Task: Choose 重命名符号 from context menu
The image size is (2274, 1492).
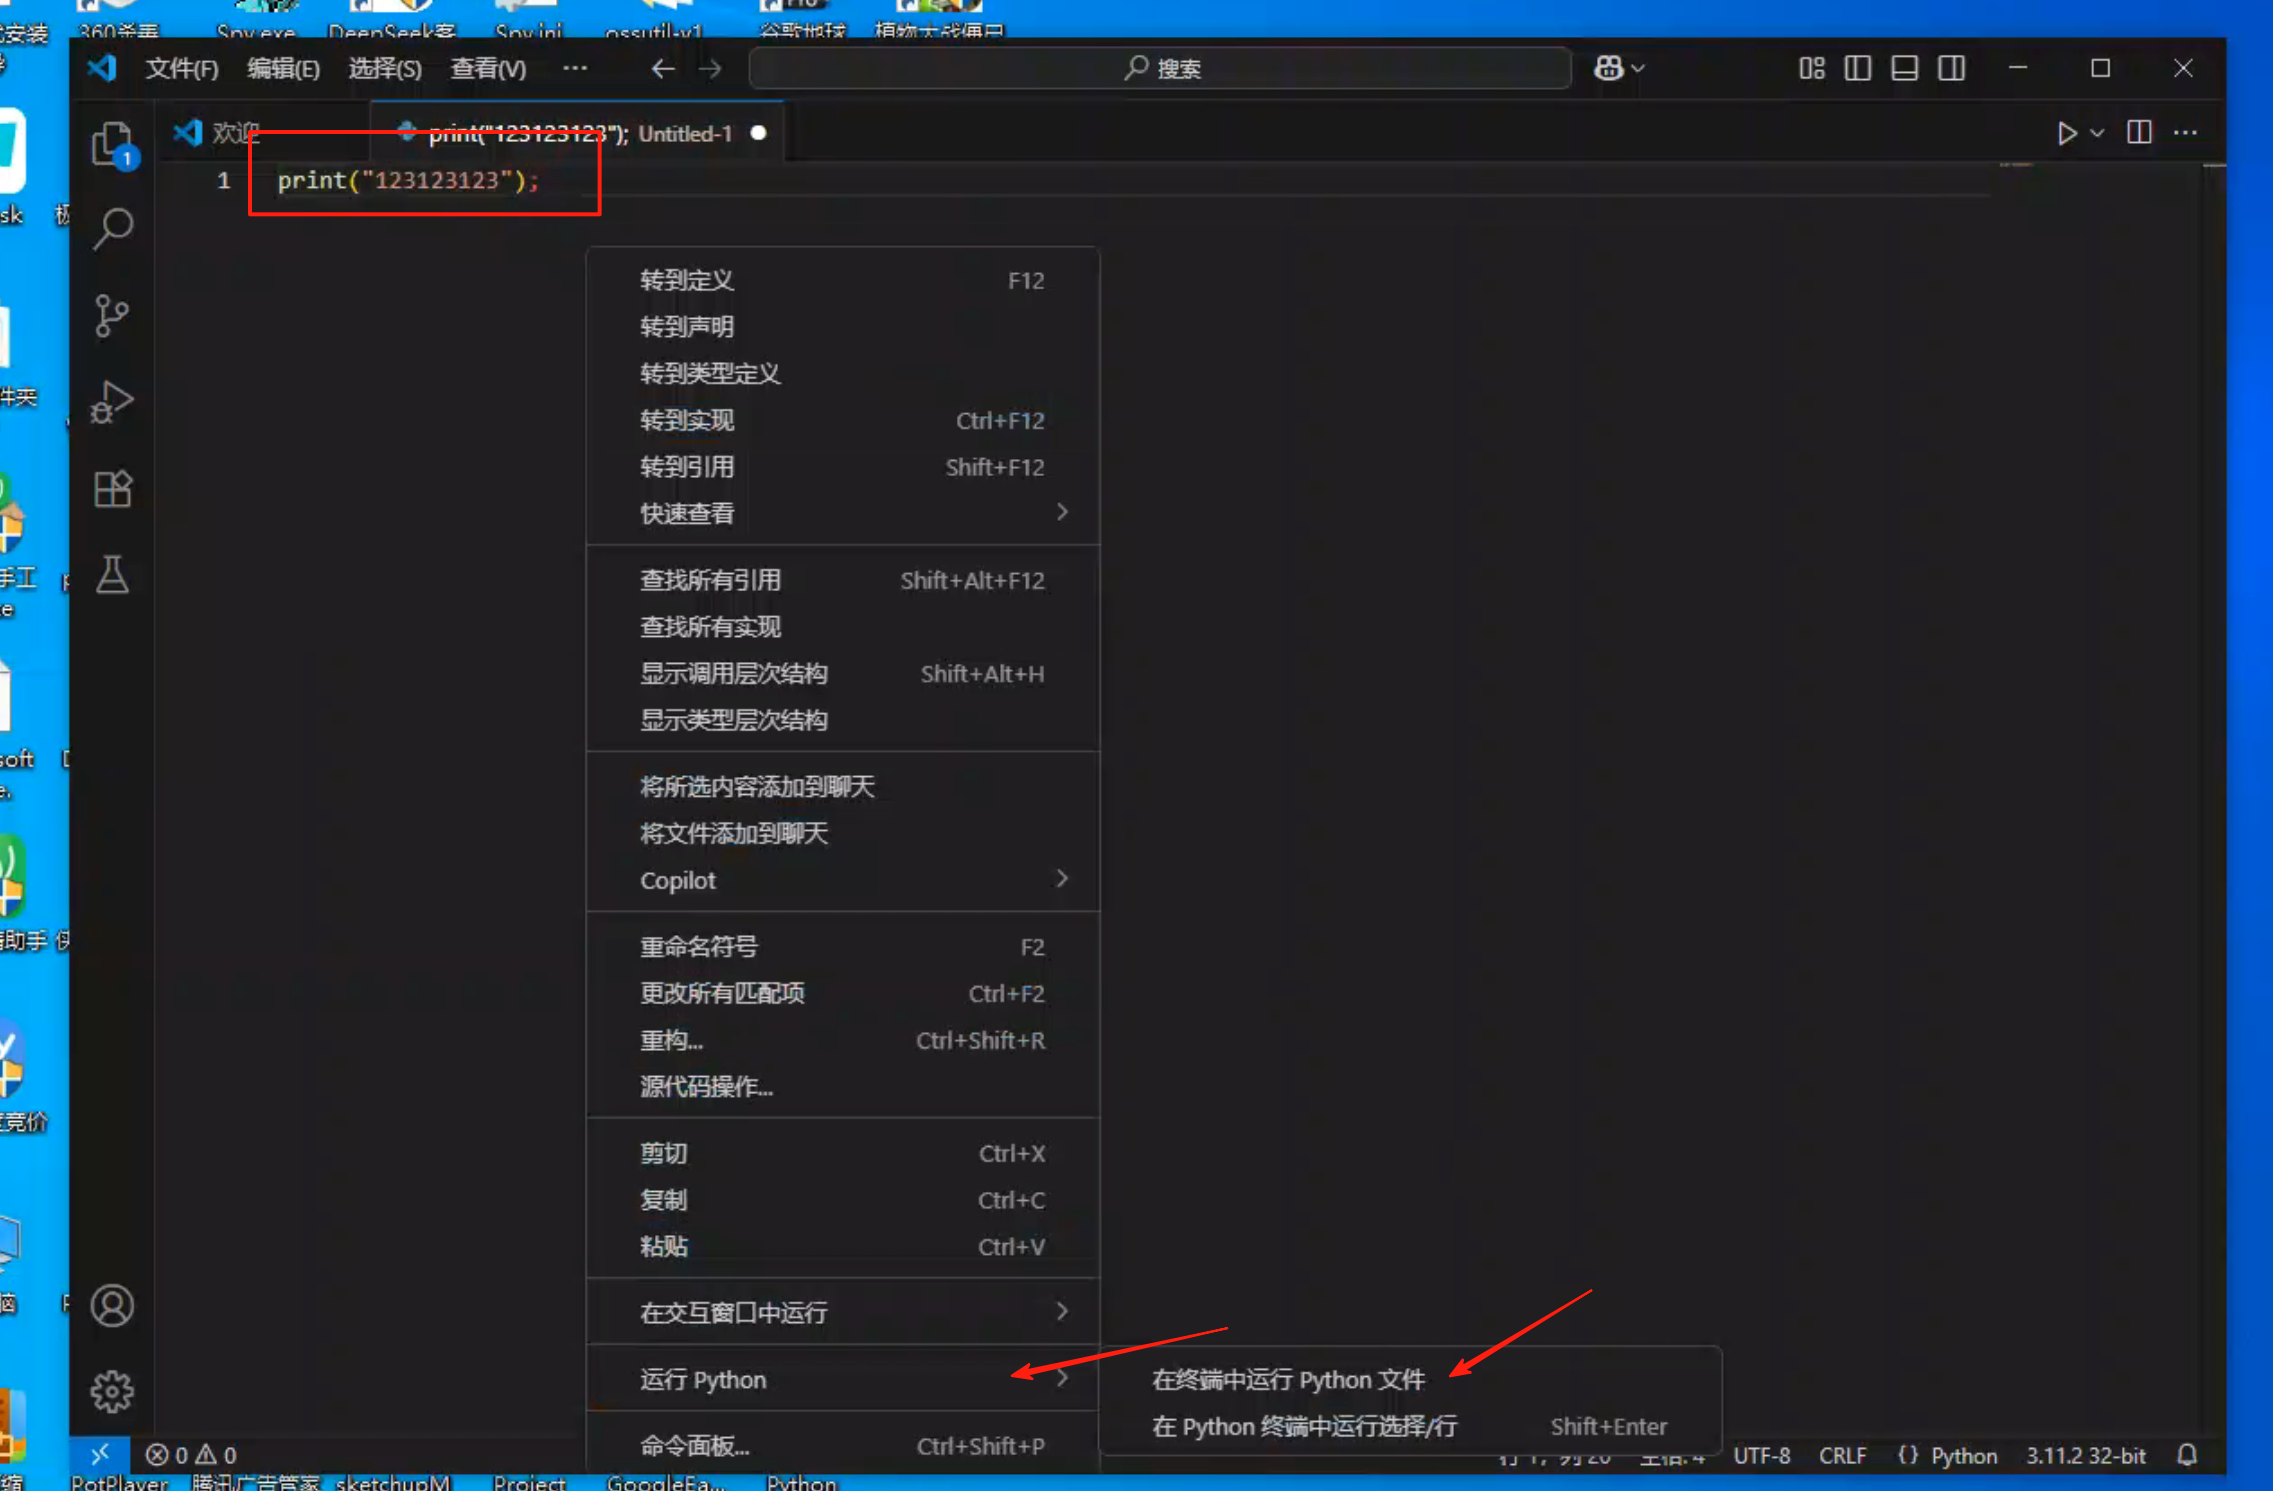Action: 843,947
